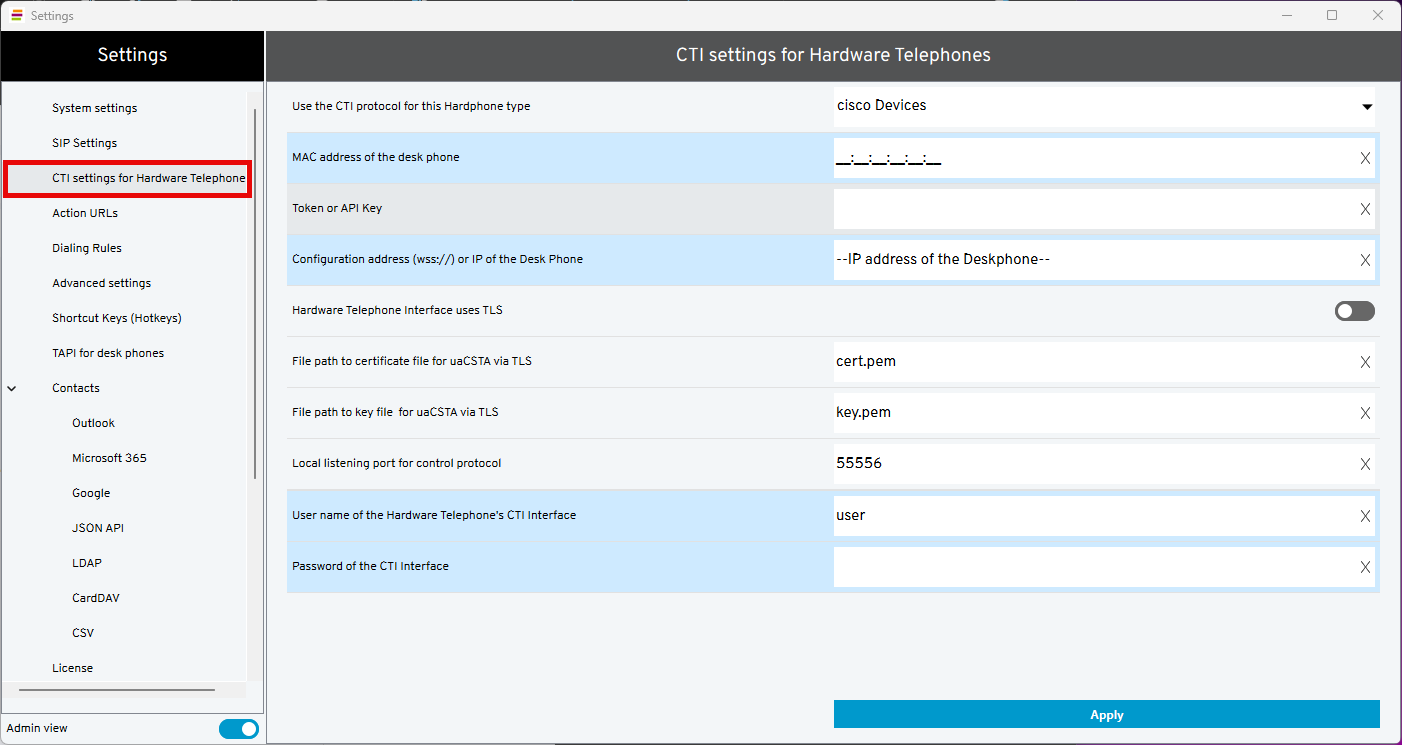Screen dimensions: 1402x745
Task: Click the sidebar horizontal scrollbar
Action: pos(116,690)
